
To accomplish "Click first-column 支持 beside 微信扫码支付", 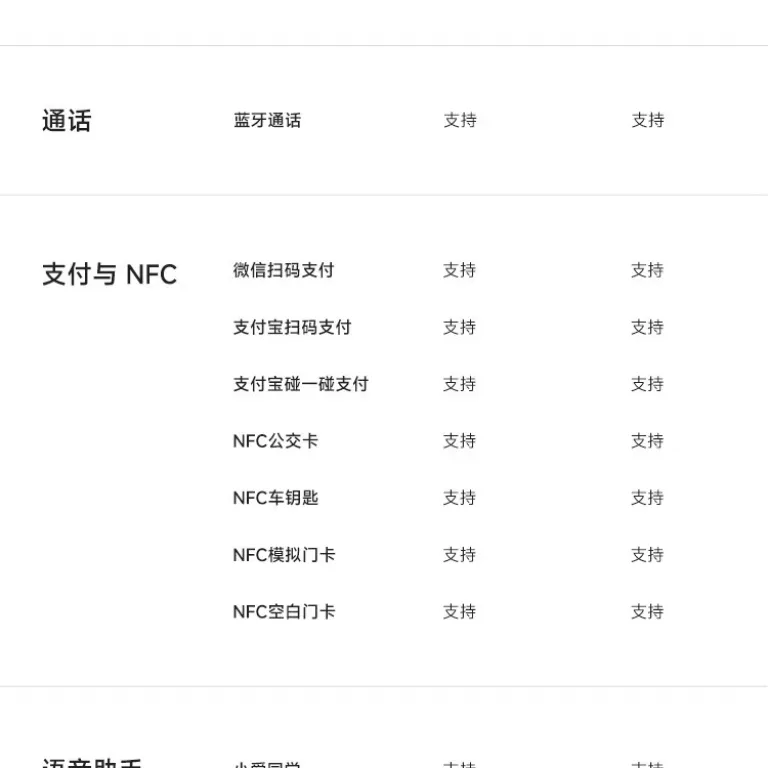I will 459,270.
